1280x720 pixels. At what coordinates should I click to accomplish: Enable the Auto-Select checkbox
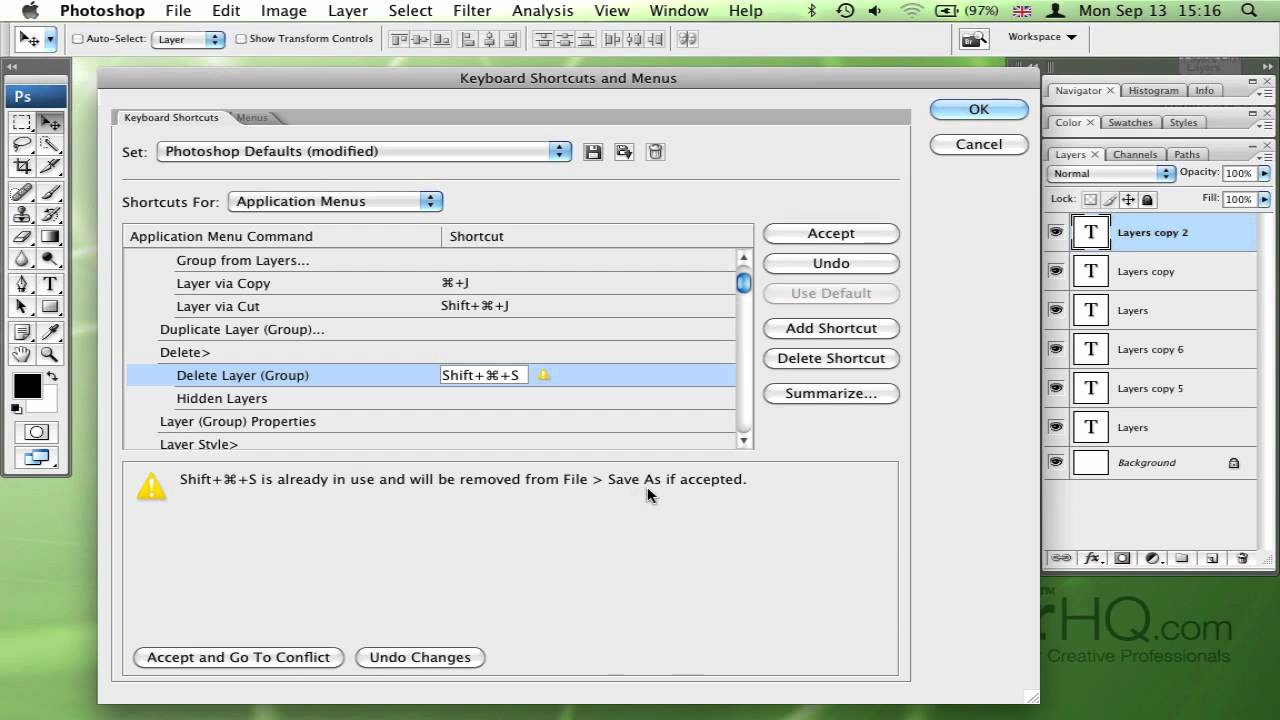tap(78, 39)
